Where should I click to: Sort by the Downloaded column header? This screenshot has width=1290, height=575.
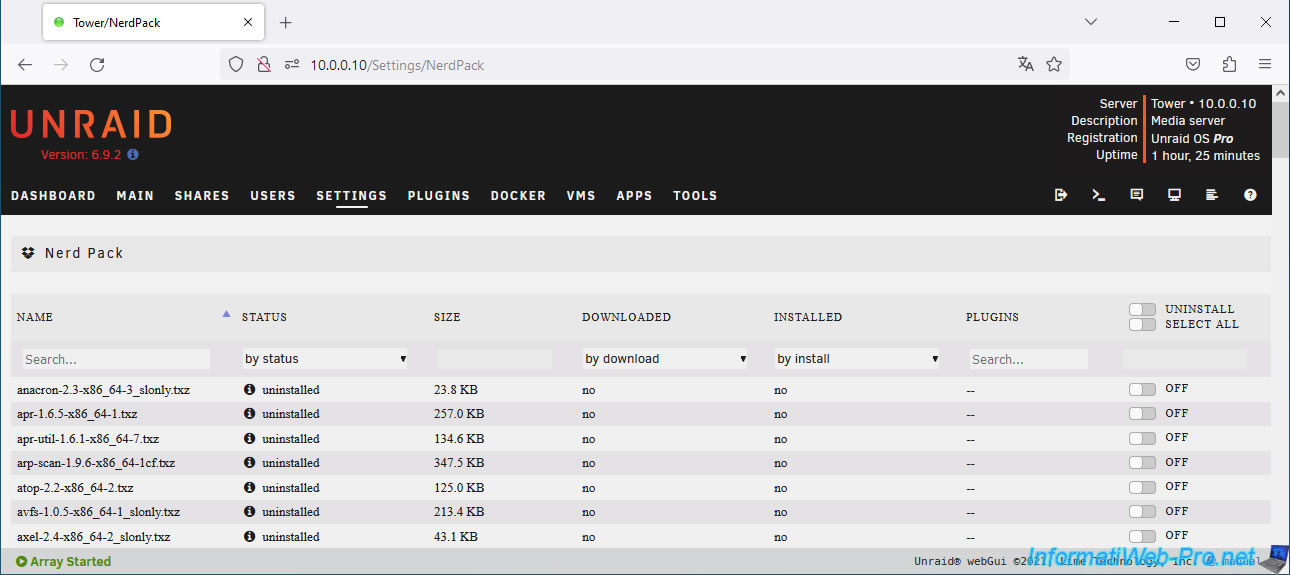pyautogui.click(x=626, y=317)
